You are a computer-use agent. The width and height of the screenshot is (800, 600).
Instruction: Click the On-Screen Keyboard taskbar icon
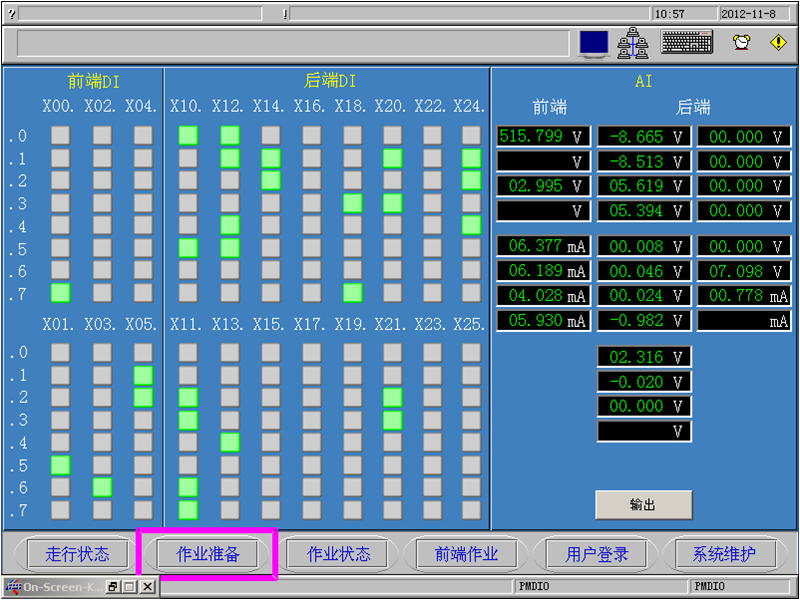tap(14, 588)
